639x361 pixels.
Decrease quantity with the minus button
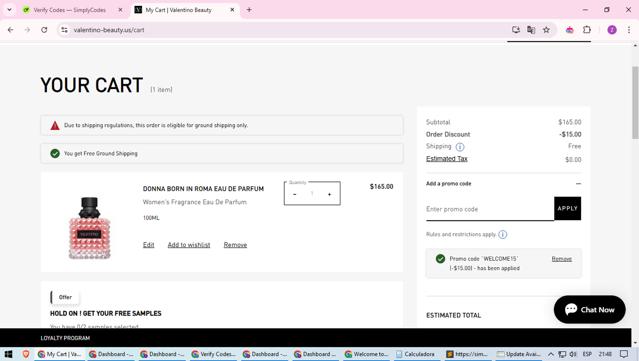point(295,194)
